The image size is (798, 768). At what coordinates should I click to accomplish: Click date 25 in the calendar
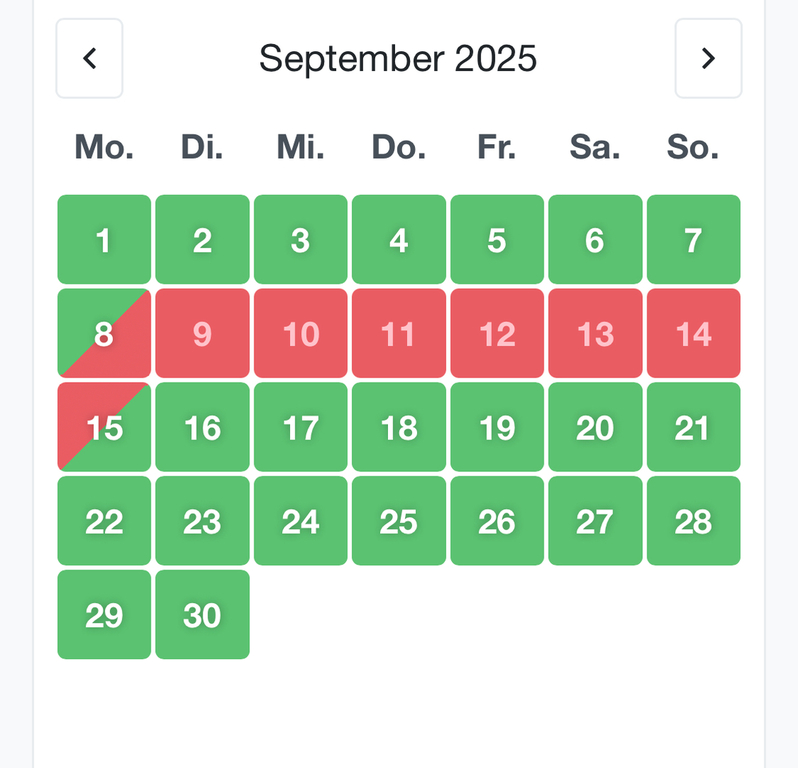tap(399, 522)
